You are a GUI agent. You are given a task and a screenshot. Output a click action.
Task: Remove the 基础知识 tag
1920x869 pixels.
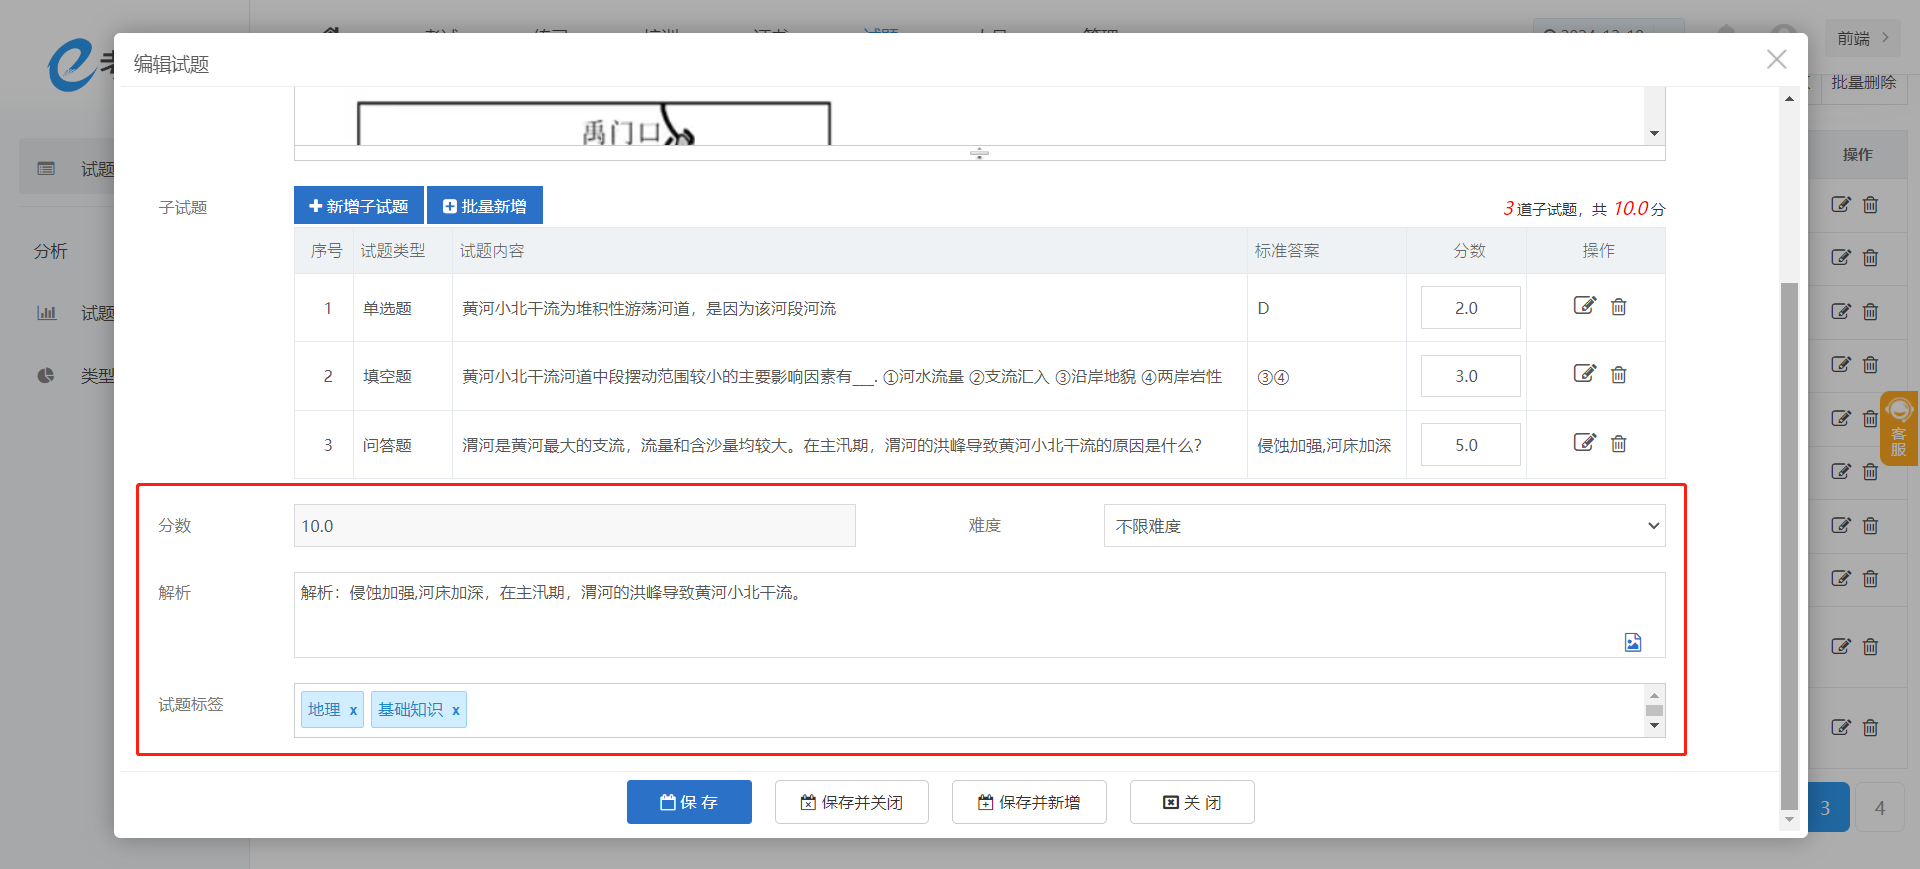456,711
